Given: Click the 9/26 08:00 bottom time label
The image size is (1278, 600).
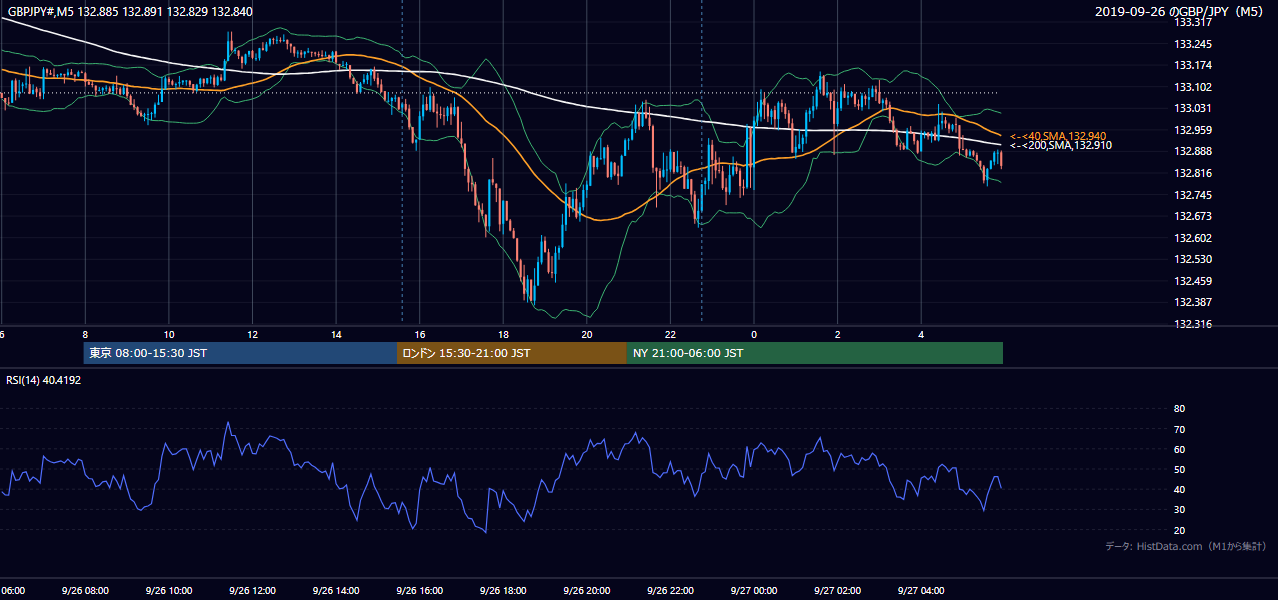Looking at the screenshot, I should click(x=84, y=591).
